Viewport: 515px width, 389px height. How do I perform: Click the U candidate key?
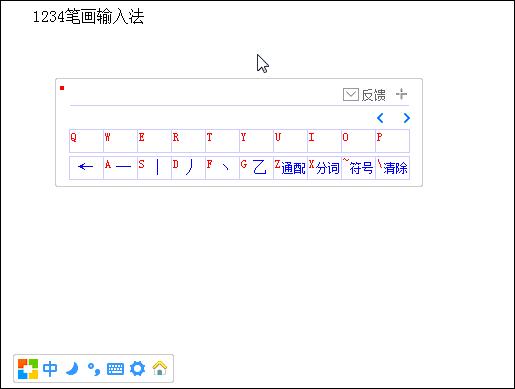290,141
